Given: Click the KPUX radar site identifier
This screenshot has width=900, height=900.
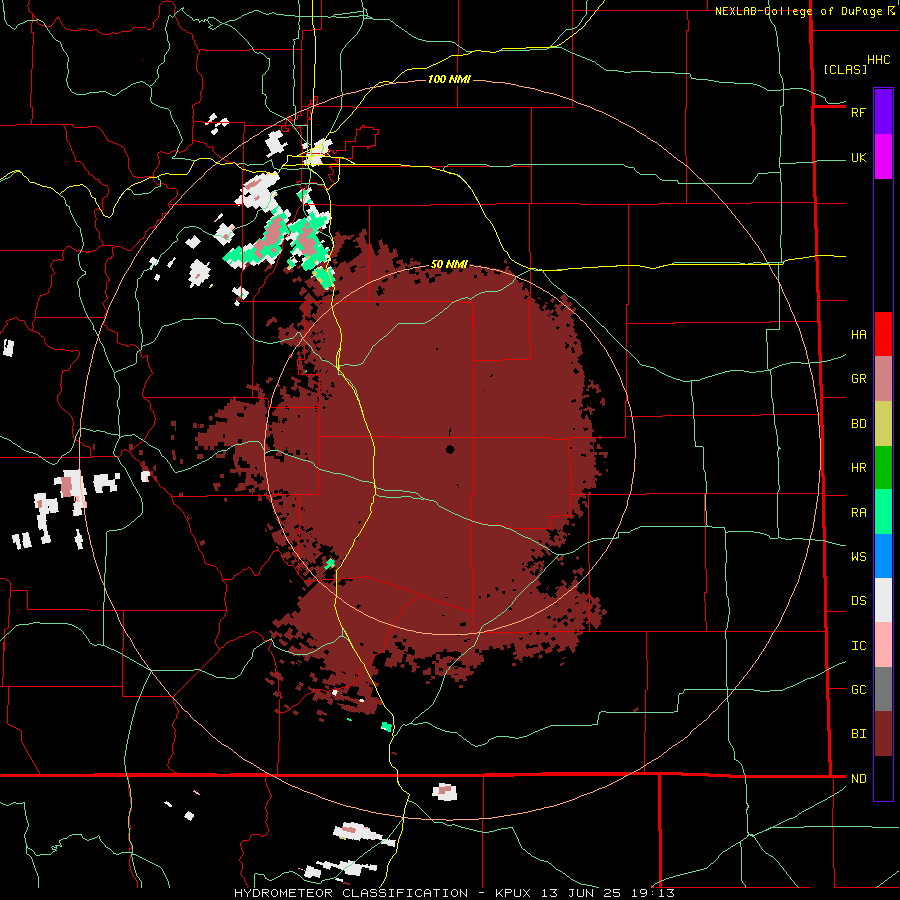Looking at the screenshot, I should tap(515, 893).
